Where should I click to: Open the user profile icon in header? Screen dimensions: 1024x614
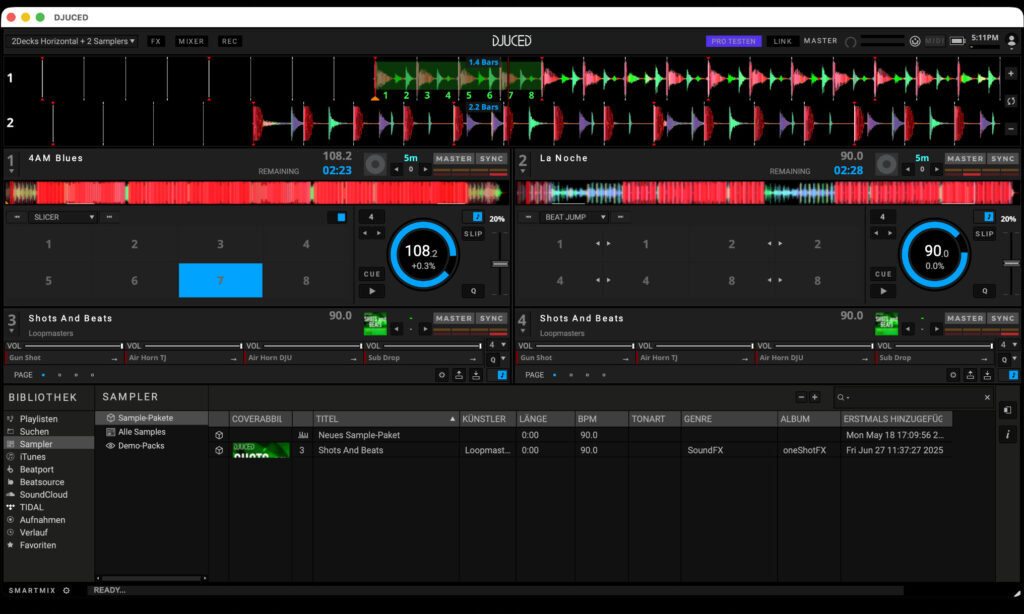(1012, 41)
